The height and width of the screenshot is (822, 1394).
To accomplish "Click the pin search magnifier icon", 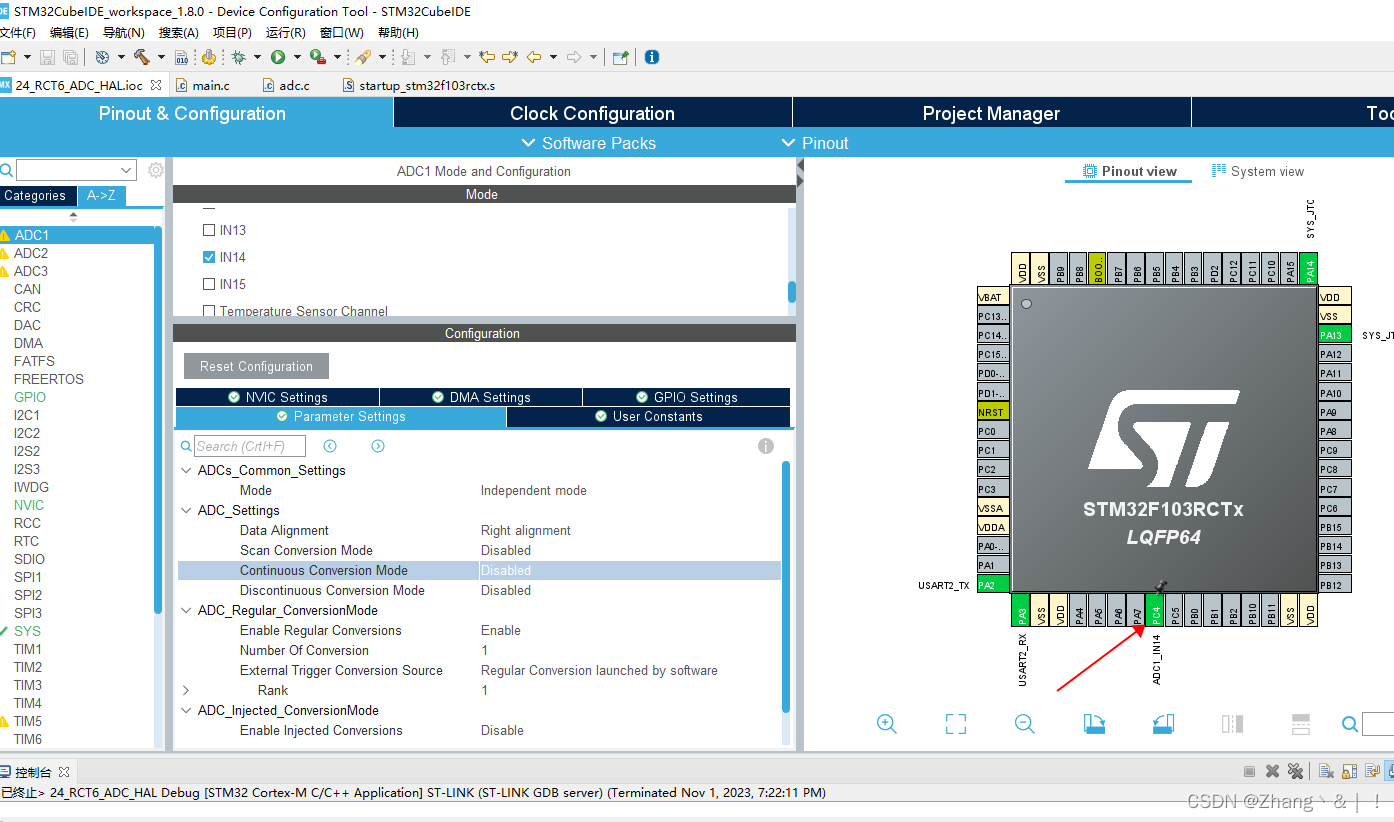I will (1350, 724).
